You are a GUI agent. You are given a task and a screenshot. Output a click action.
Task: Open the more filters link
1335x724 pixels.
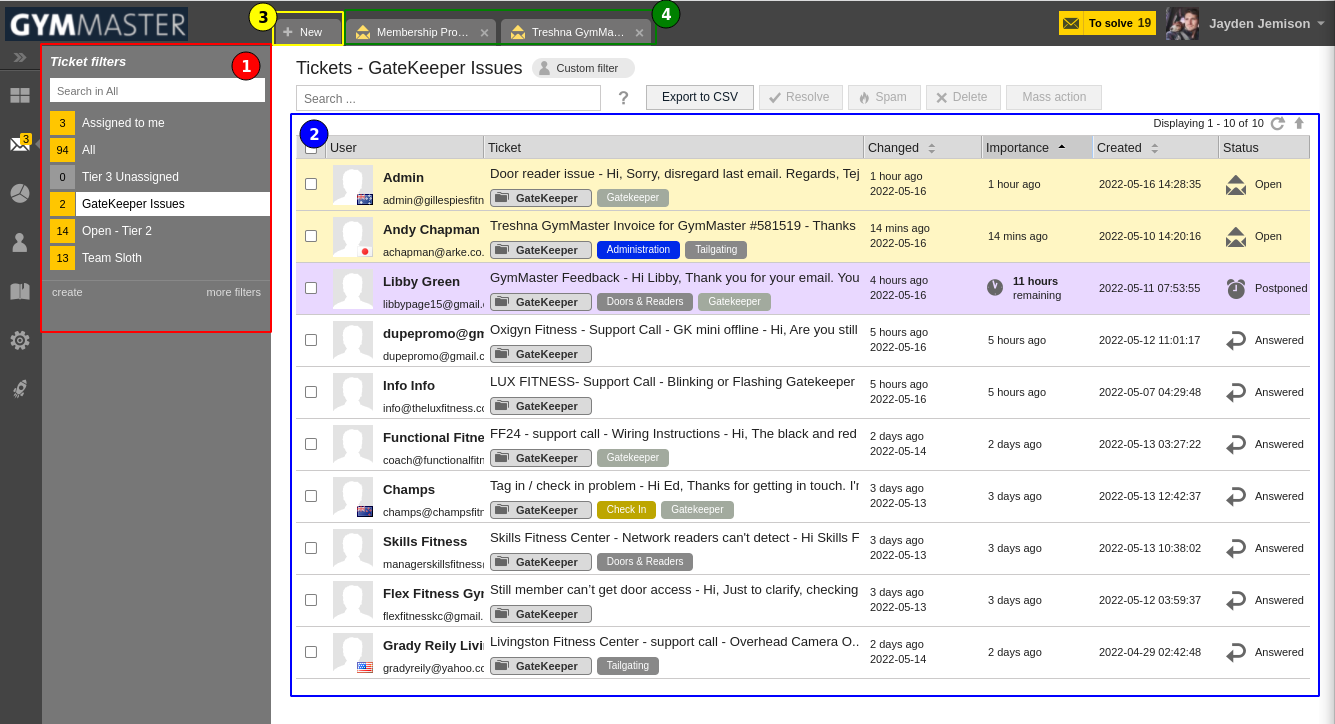pyautogui.click(x=233, y=292)
